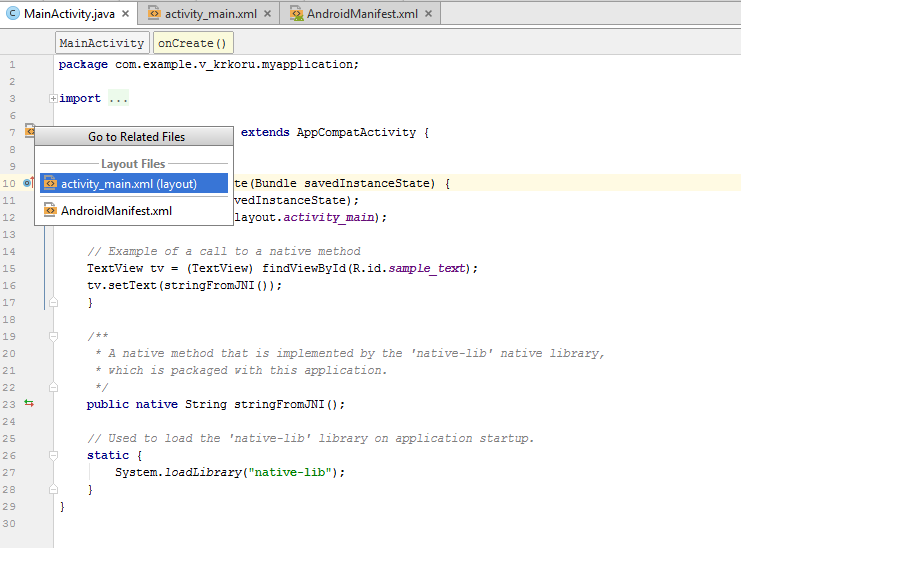900x569 pixels.
Task: Click the fold end marker on line 28
Action: (x=53, y=490)
